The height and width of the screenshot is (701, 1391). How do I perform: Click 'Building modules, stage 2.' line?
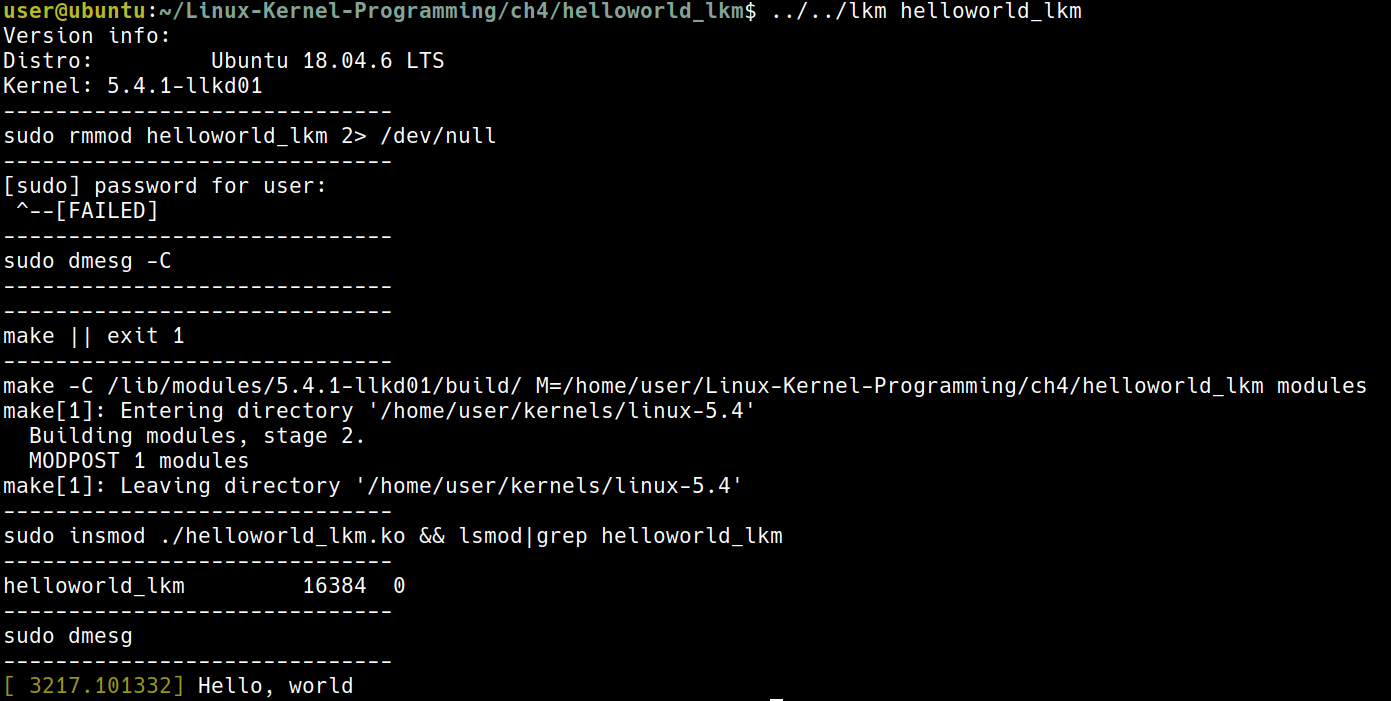[x=197, y=436]
